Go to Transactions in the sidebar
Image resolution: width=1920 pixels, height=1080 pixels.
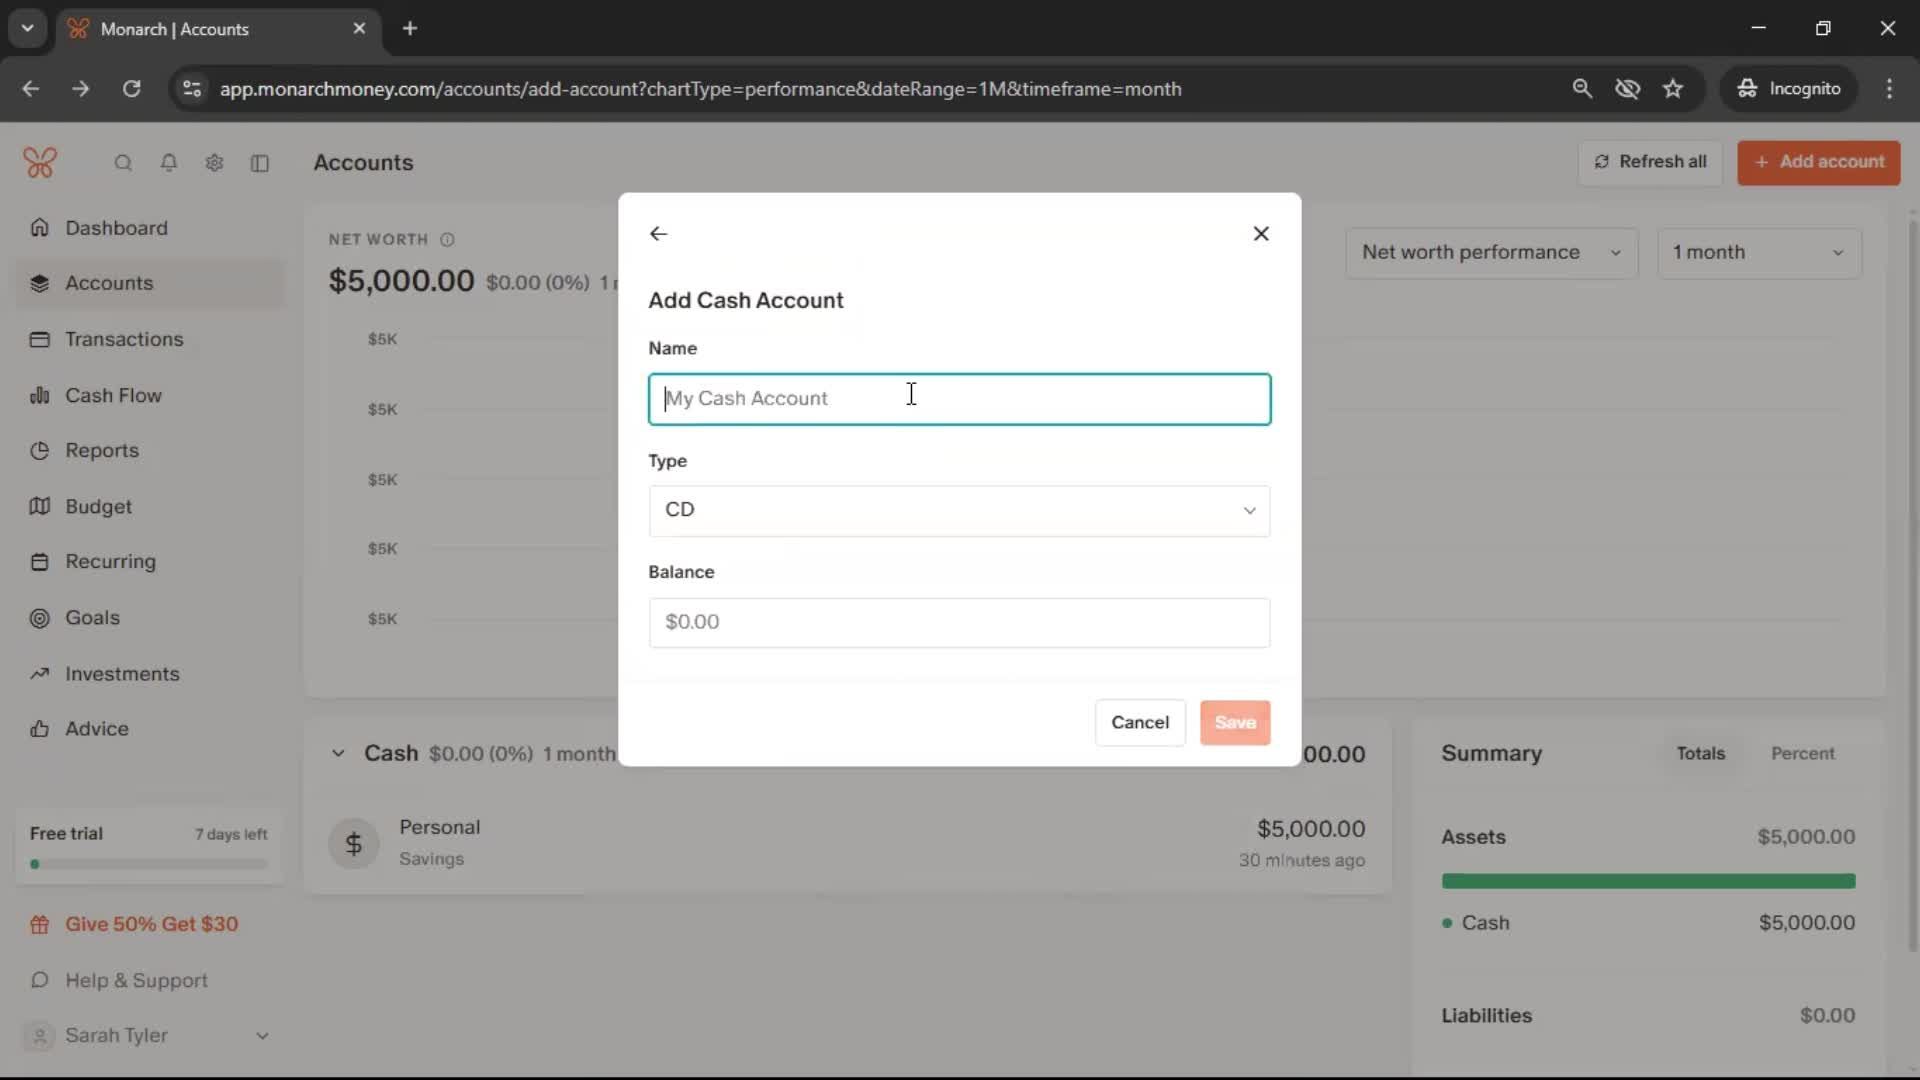[x=124, y=339]
